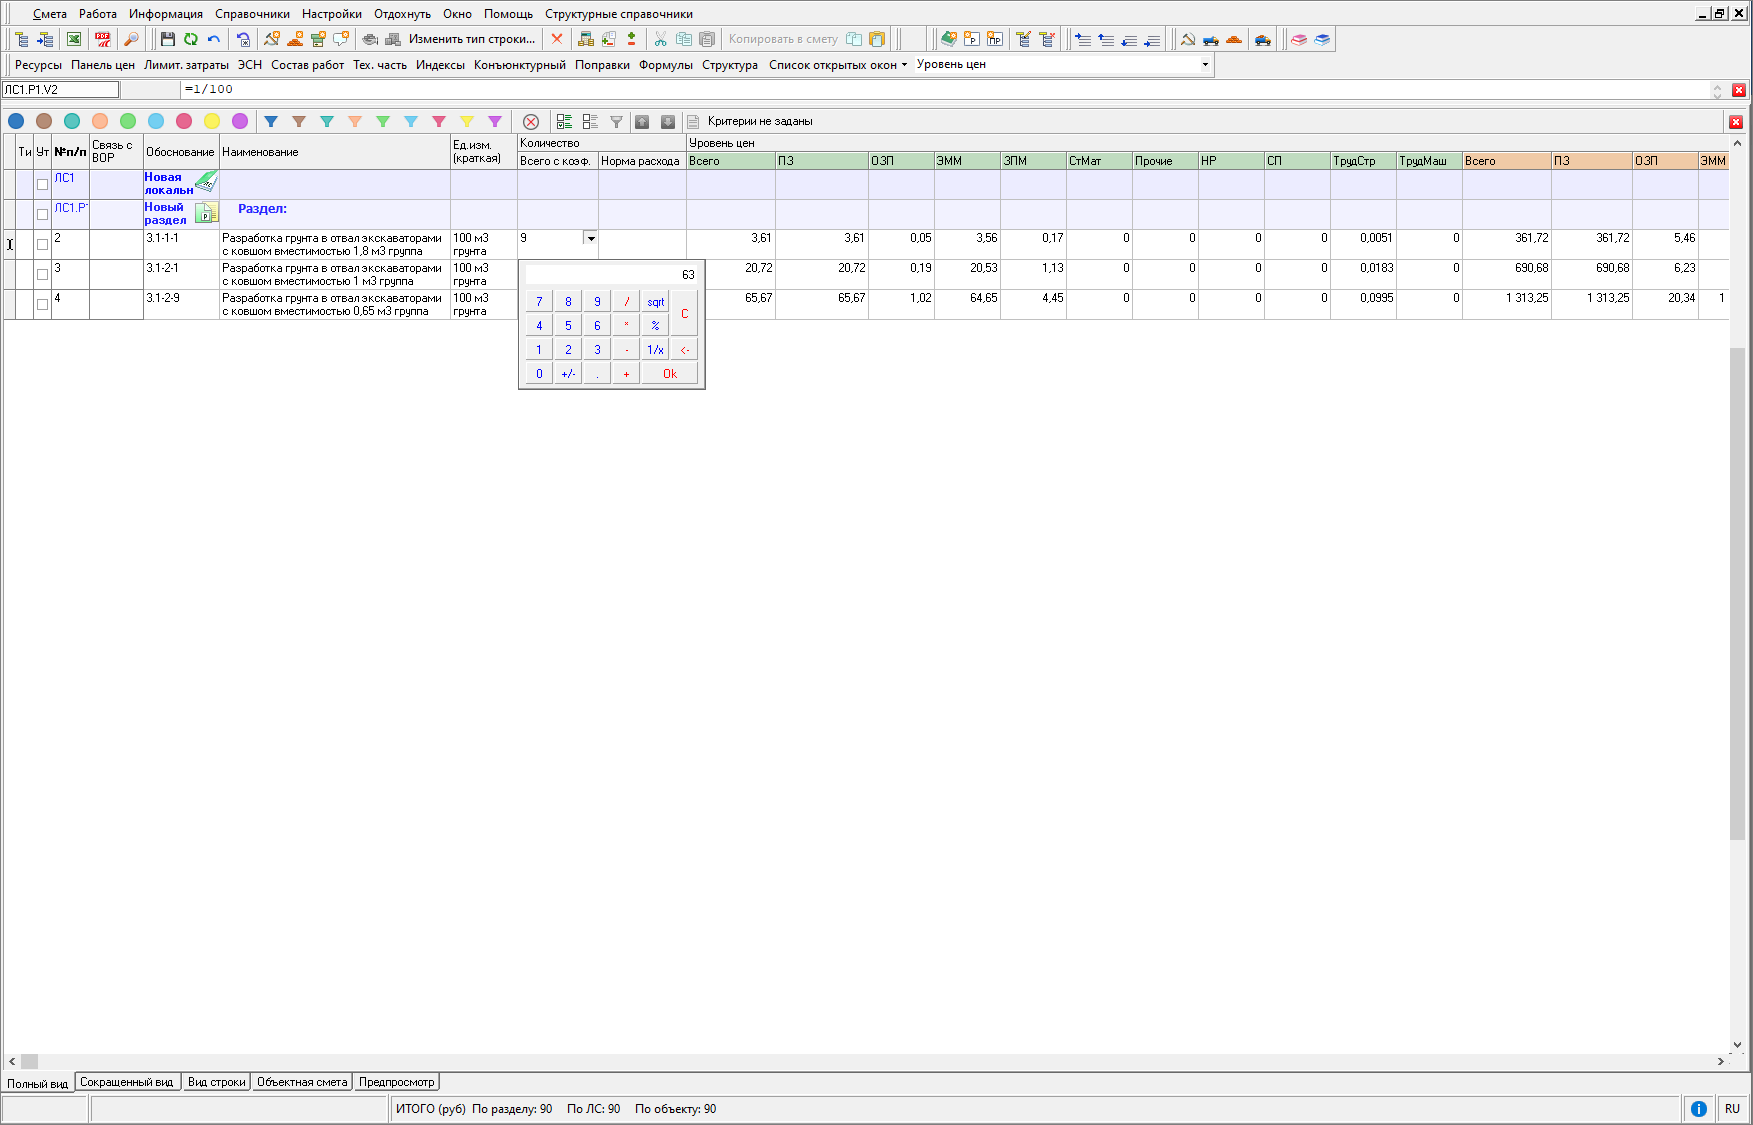The height and width of the screenshot is (1125, 1753).
Task: Click the Save floppy disk icon
Action: pos(168,39)
